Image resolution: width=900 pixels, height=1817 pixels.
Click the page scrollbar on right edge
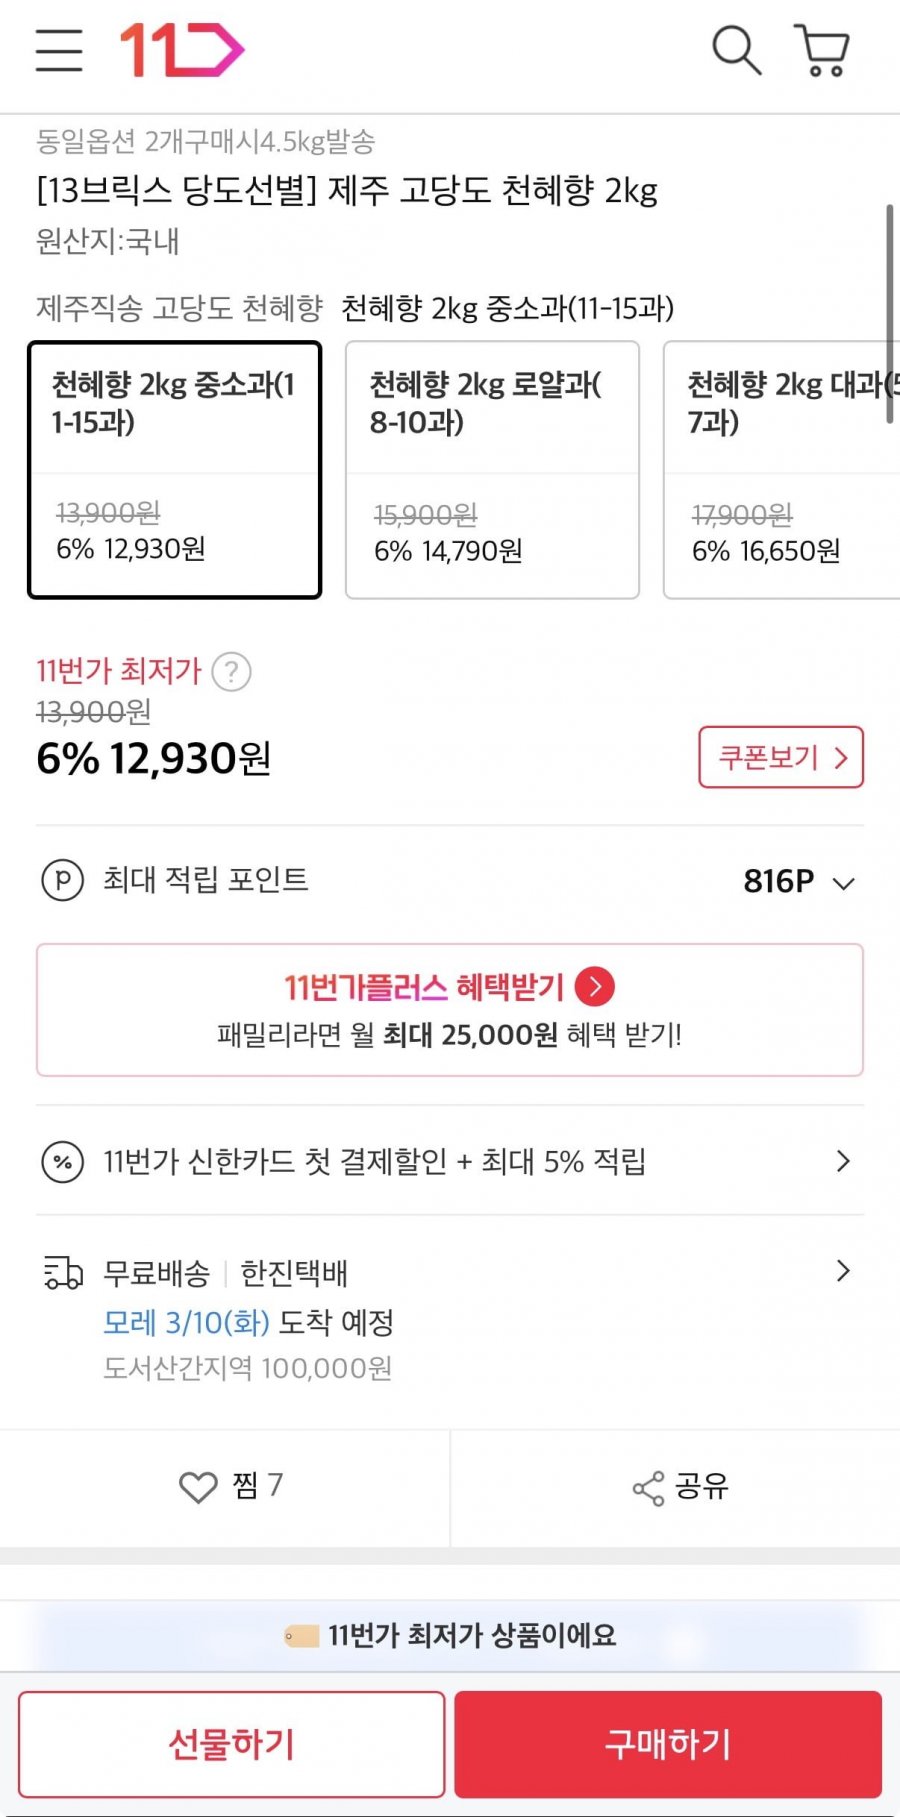pos(889,314)
